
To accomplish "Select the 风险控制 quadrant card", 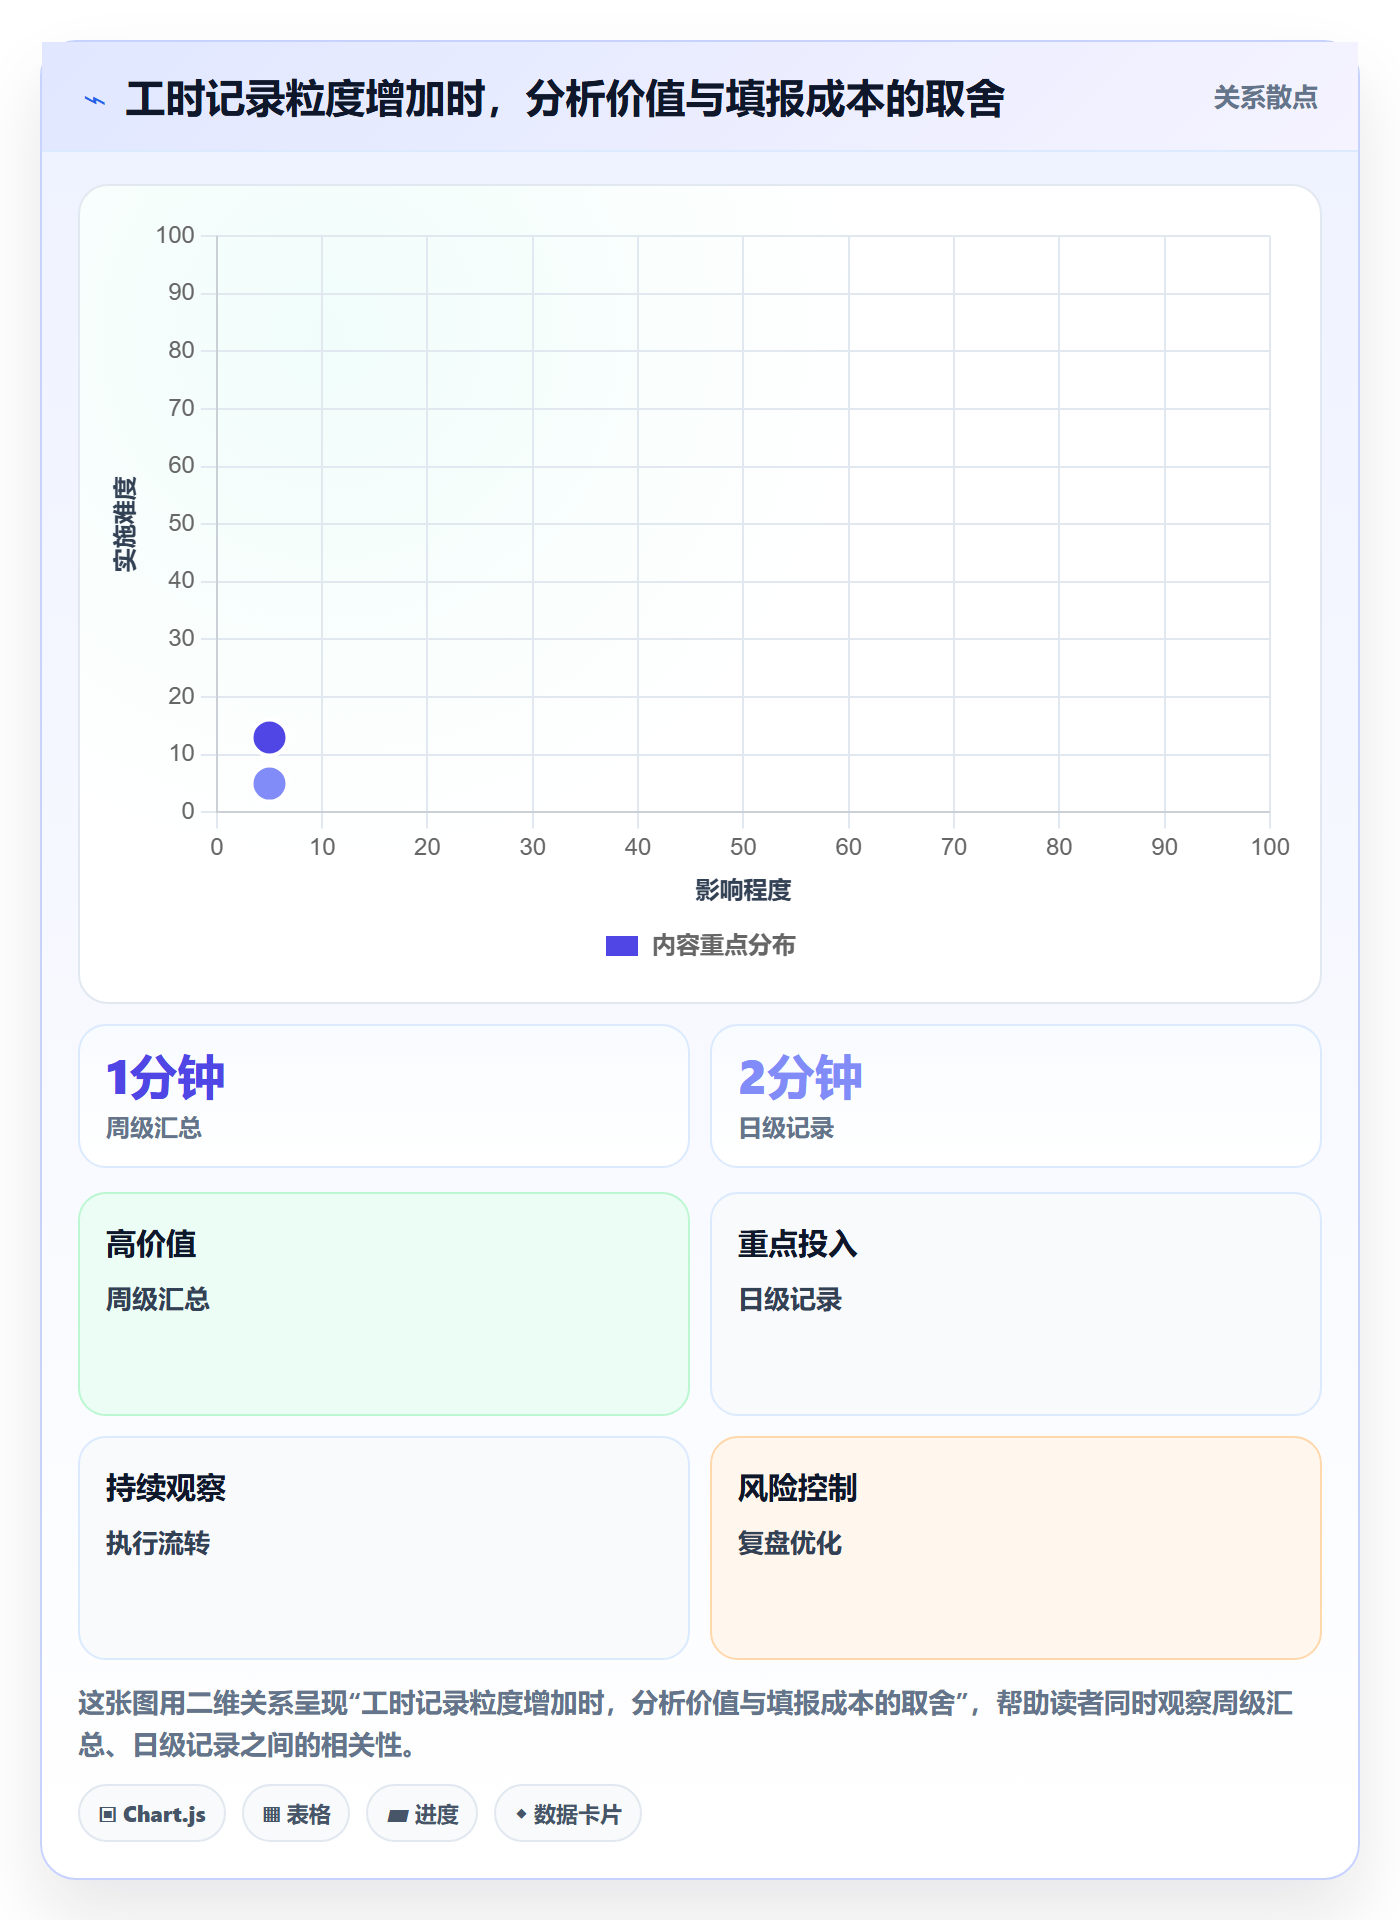I will click(1016, 1548).
